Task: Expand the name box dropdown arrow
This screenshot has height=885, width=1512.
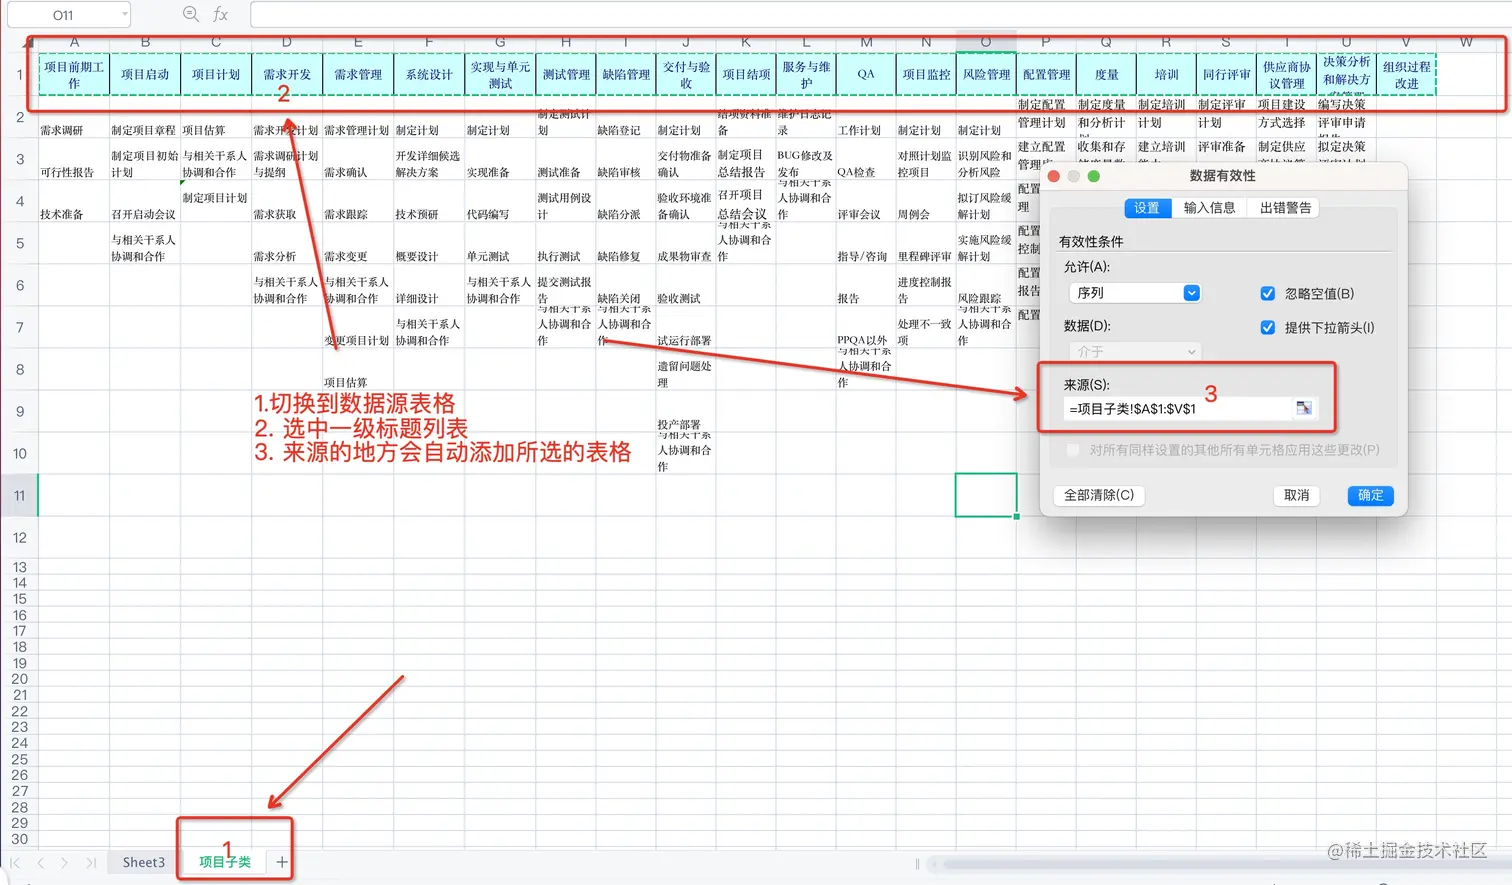Action: coord(125,14)
